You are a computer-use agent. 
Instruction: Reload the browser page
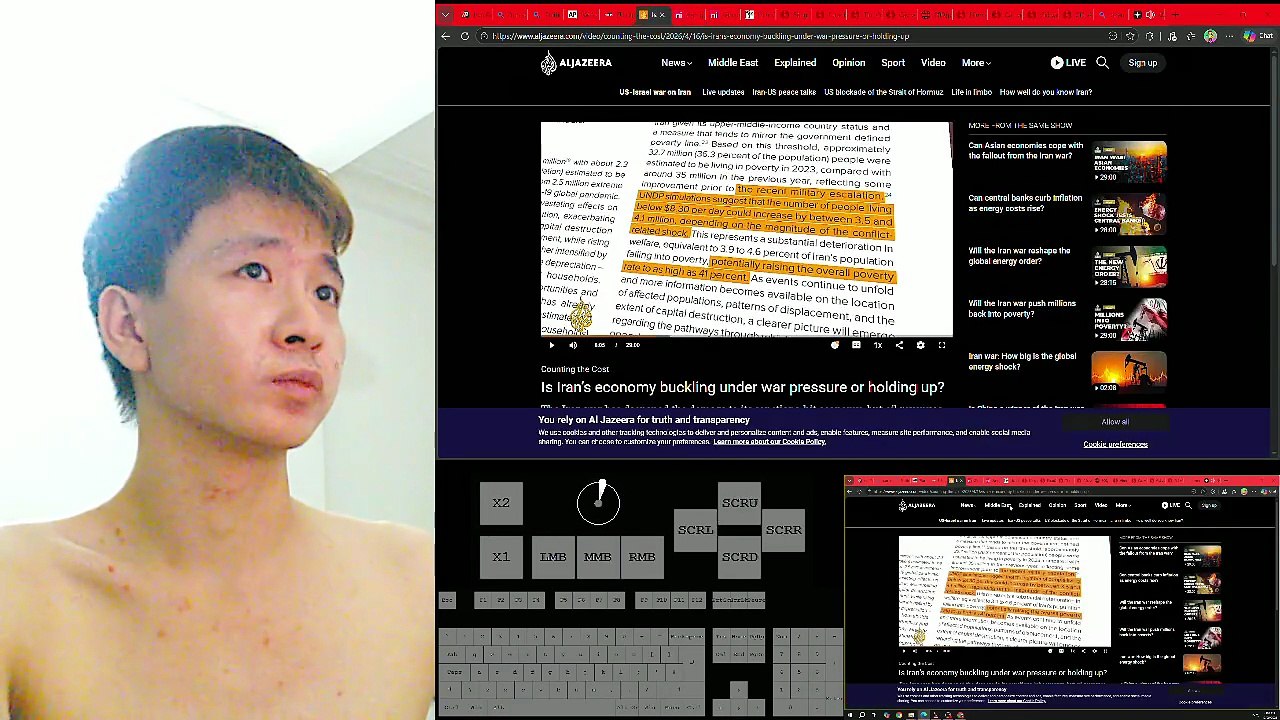[x=465, y=36]
